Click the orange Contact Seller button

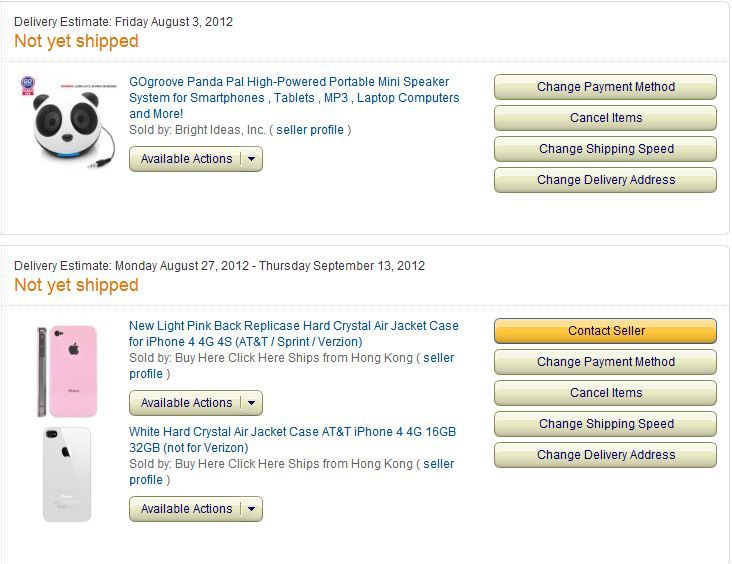tap(606, 331)
